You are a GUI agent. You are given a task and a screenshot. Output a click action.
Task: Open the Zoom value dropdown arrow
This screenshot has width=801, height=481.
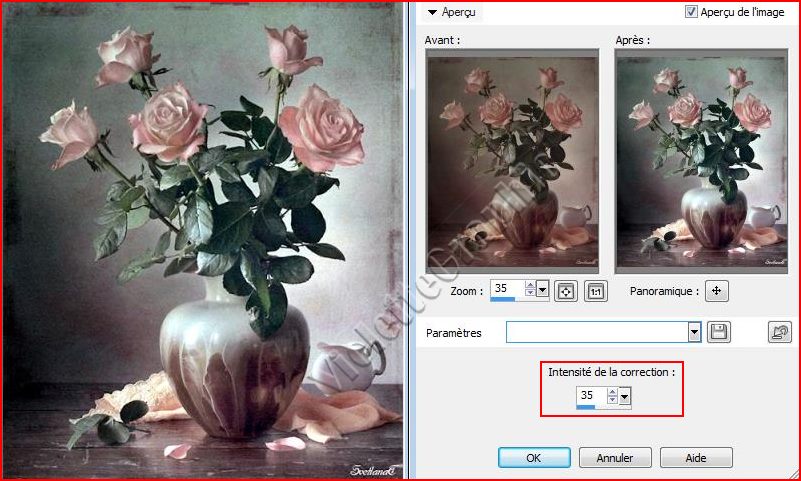point(543,290)
